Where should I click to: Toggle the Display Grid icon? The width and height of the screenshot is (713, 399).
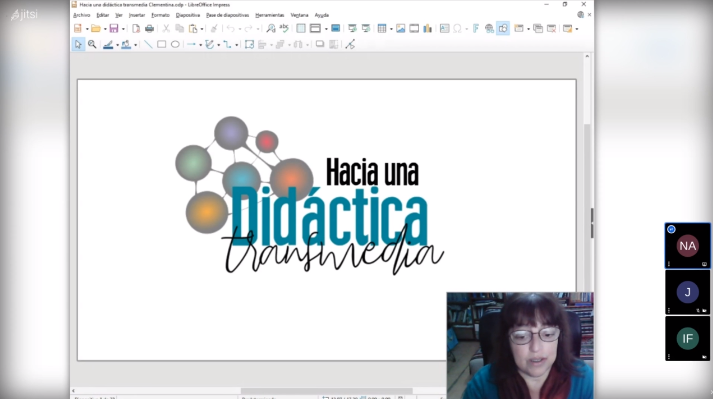click(301, 29)
